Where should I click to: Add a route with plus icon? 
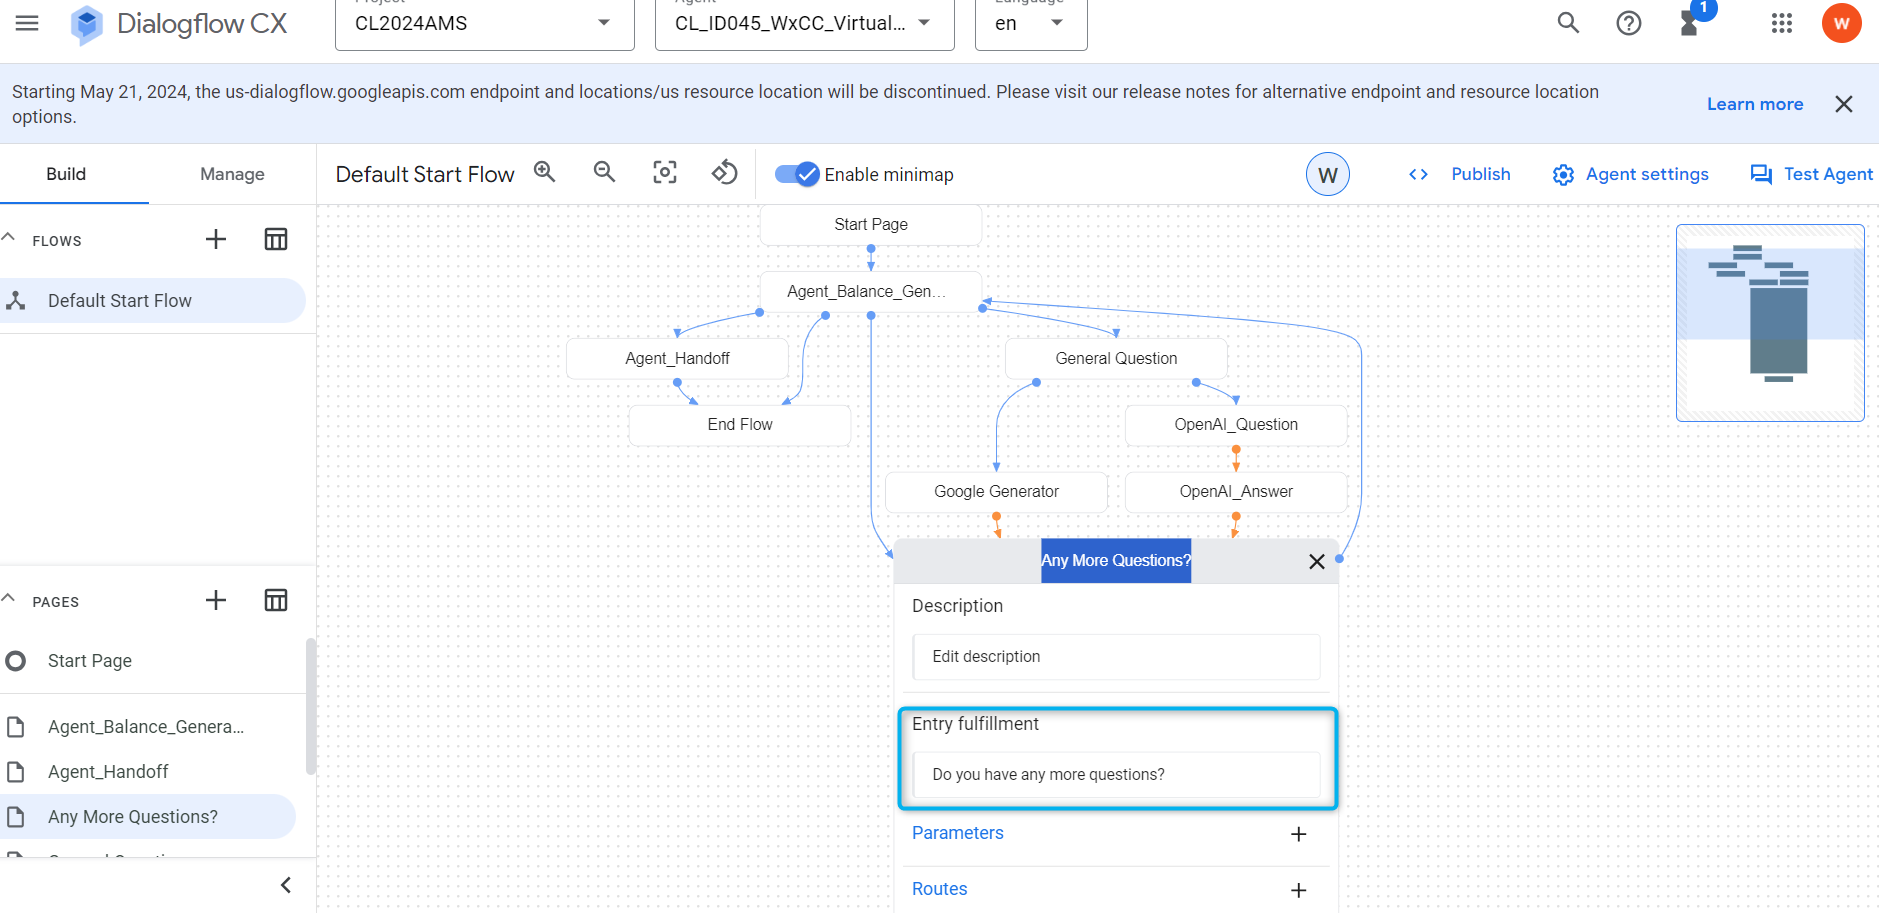point(1299,890)
